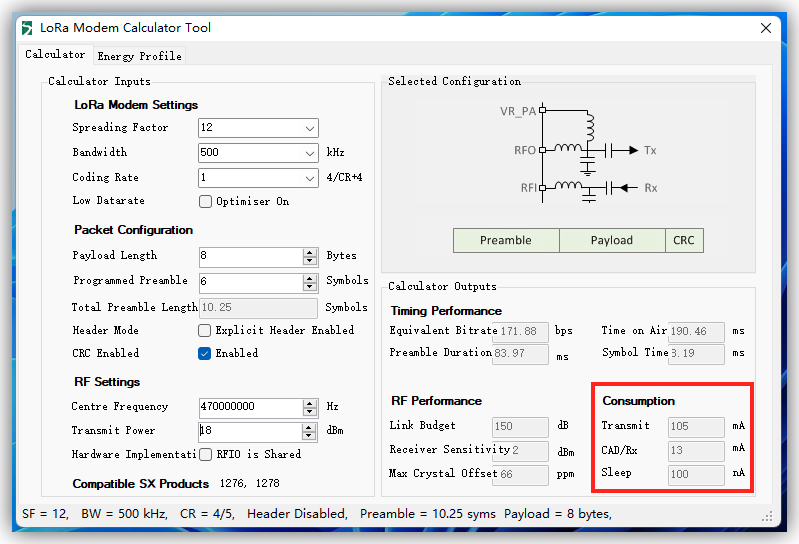Increase Centre Frequency using up spinner
Viewport: 799px width, 544px height.
(310, 403)
